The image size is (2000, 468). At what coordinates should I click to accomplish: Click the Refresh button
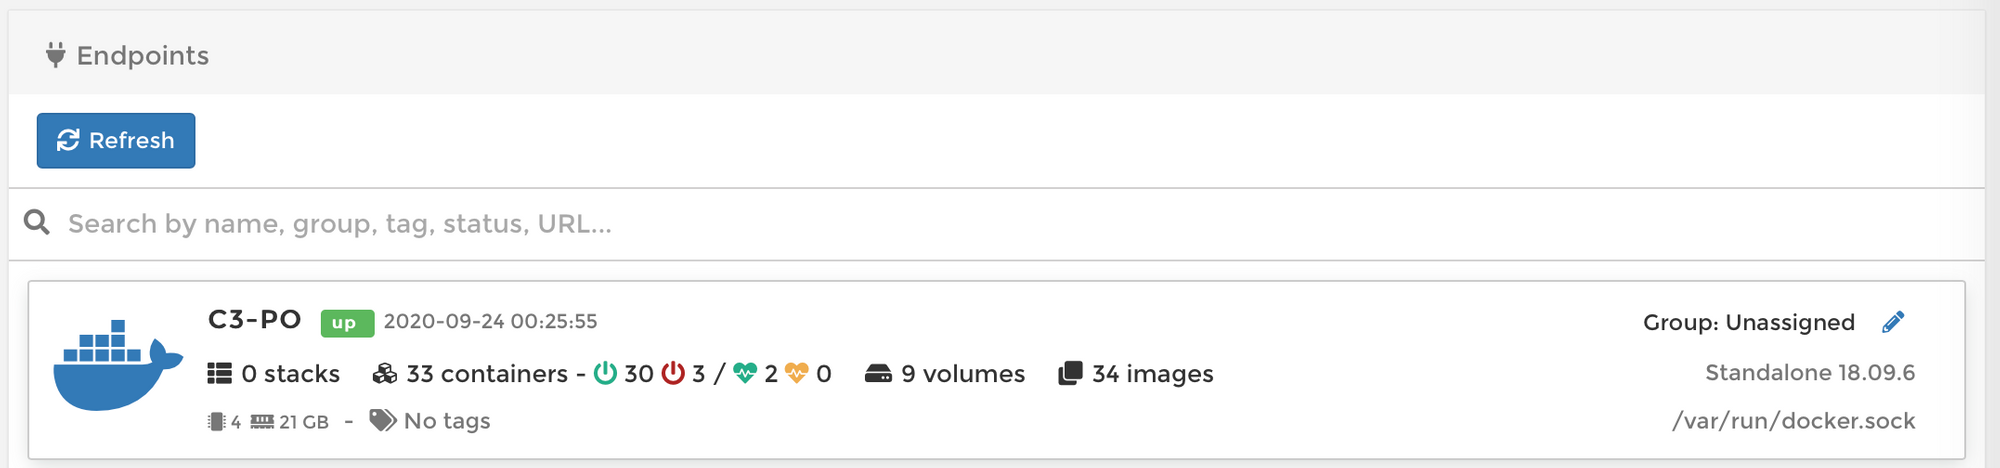coord(116,141)
